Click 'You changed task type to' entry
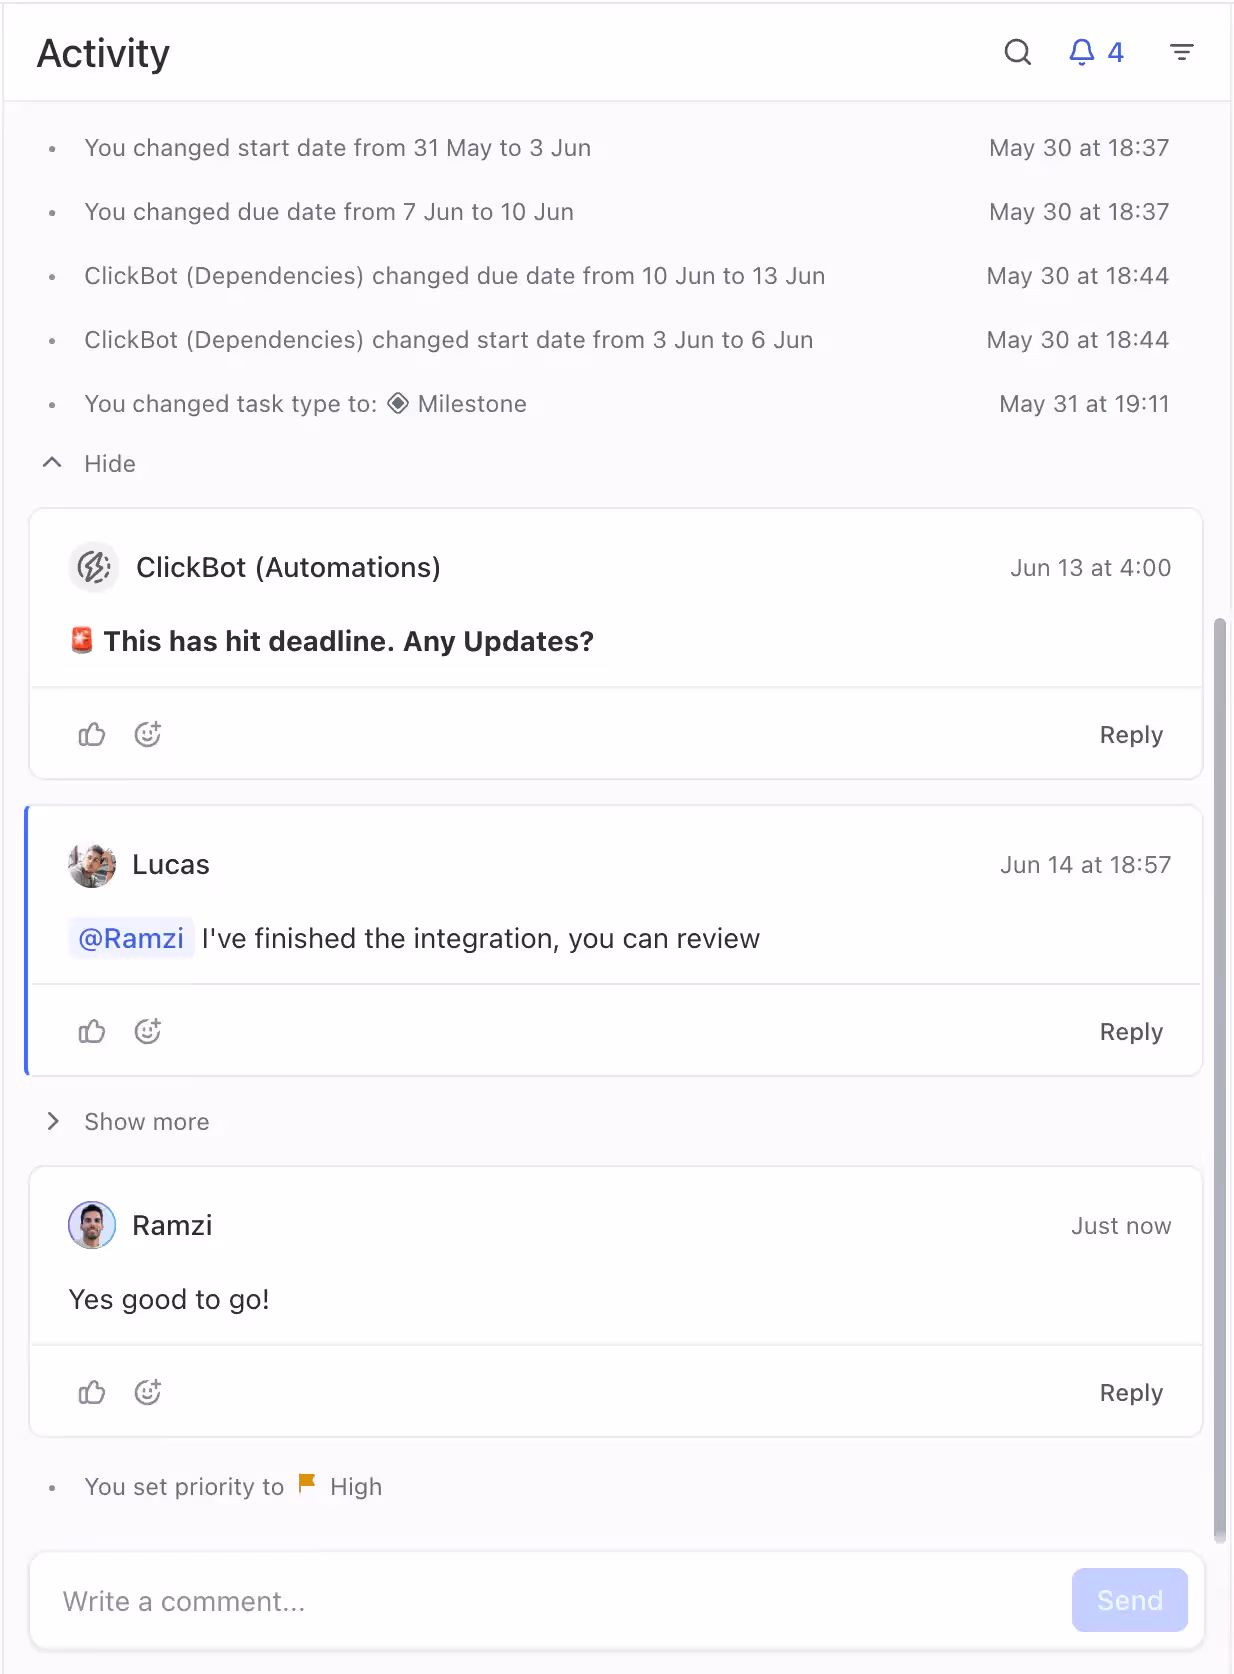 pyautogui.click(x=305, y=404)
